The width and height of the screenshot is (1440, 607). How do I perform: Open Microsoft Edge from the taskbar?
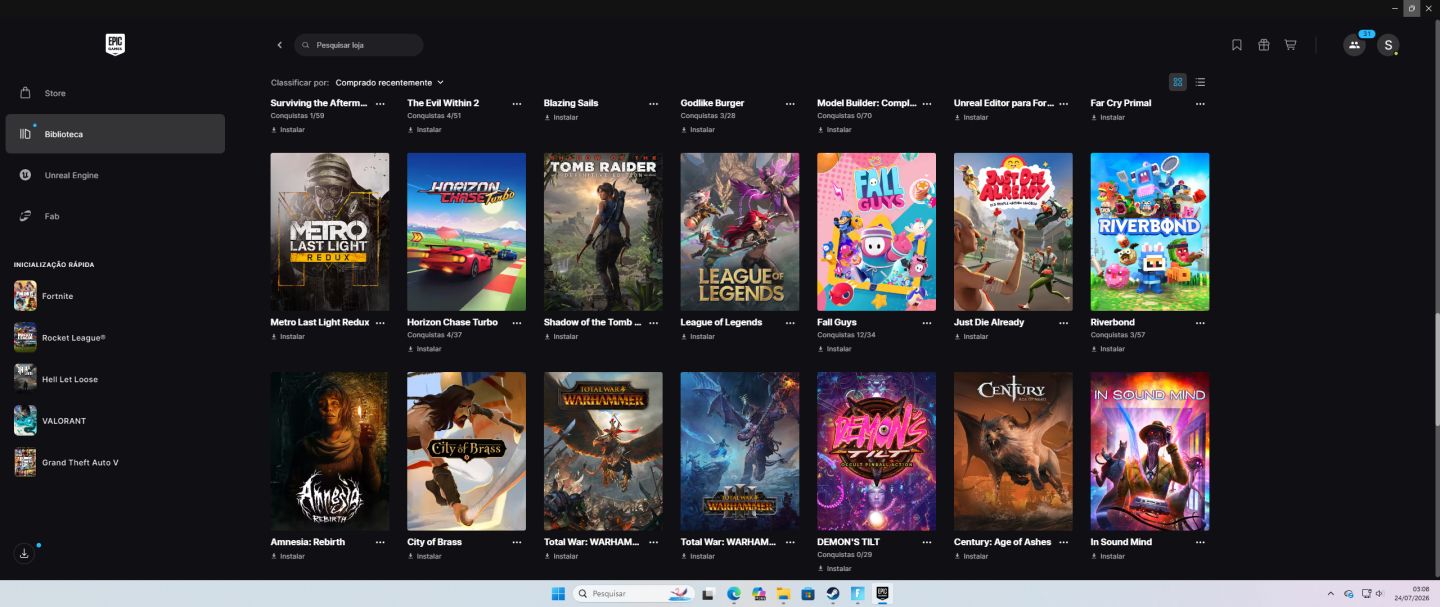coord(733,594)
